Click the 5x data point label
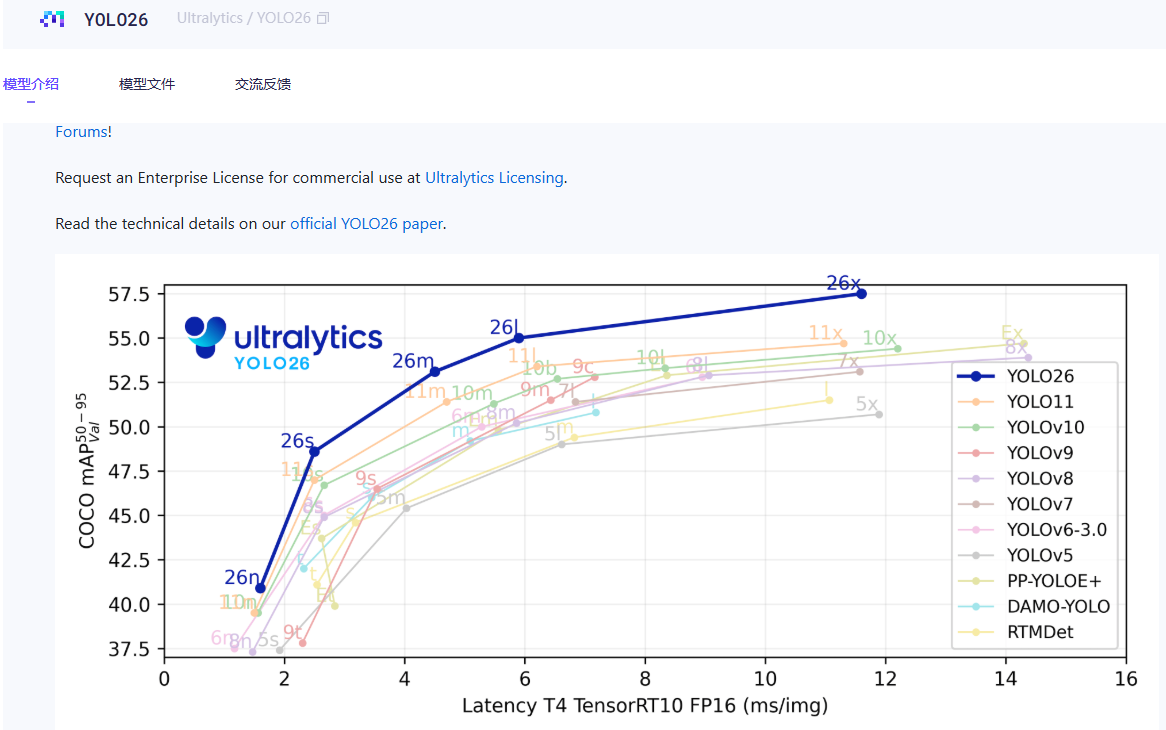Viewport: 1166px width, 730px height. coord(866,404)
